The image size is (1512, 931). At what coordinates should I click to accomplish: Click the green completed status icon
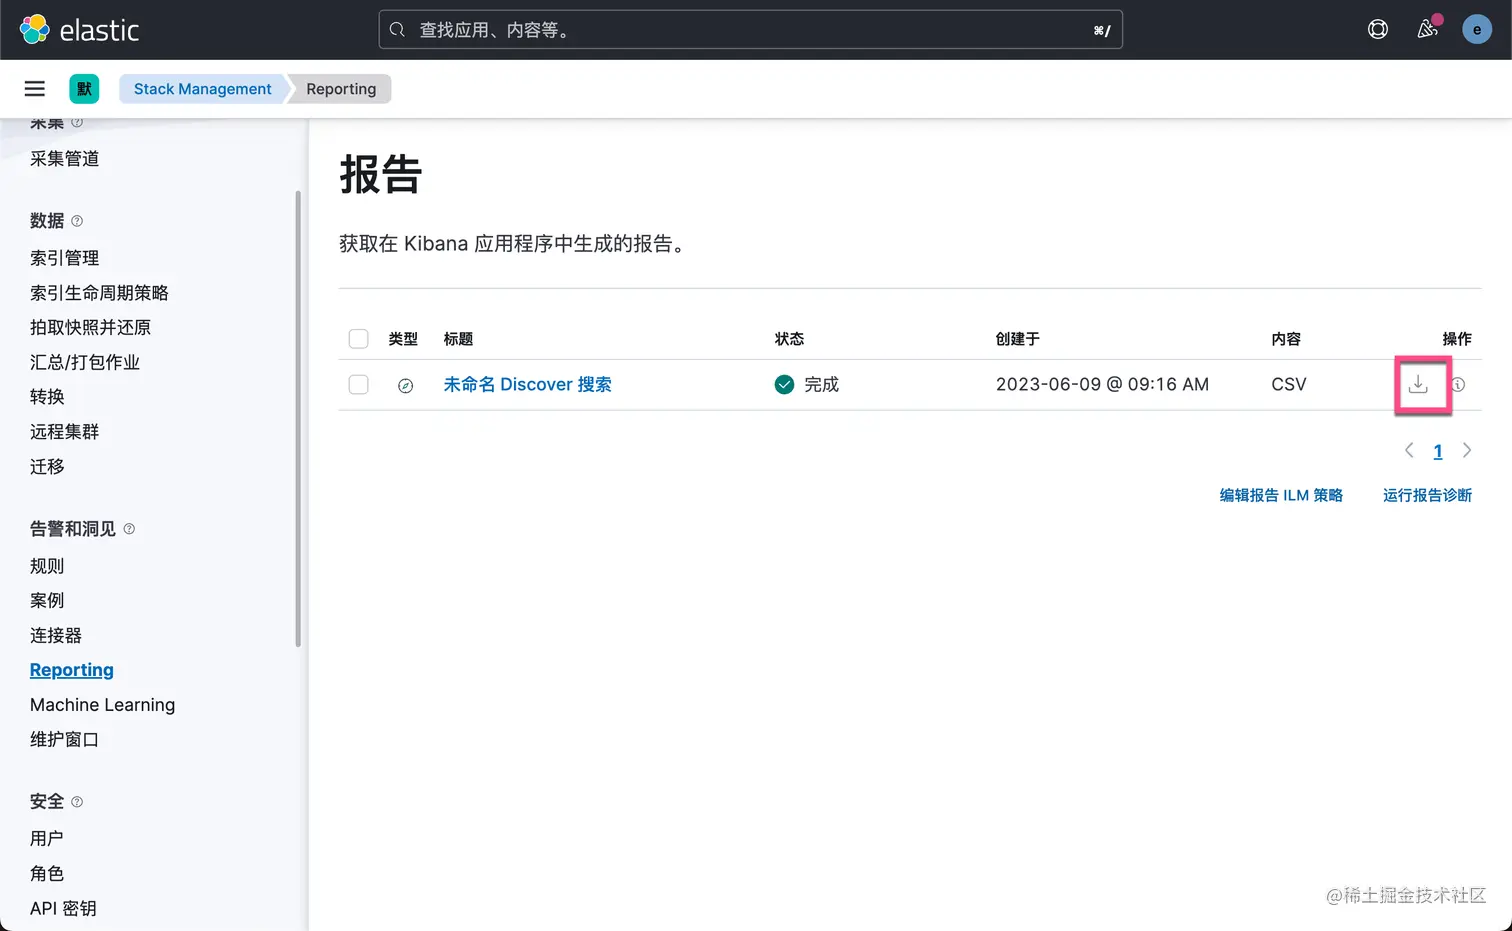(785, 384)
